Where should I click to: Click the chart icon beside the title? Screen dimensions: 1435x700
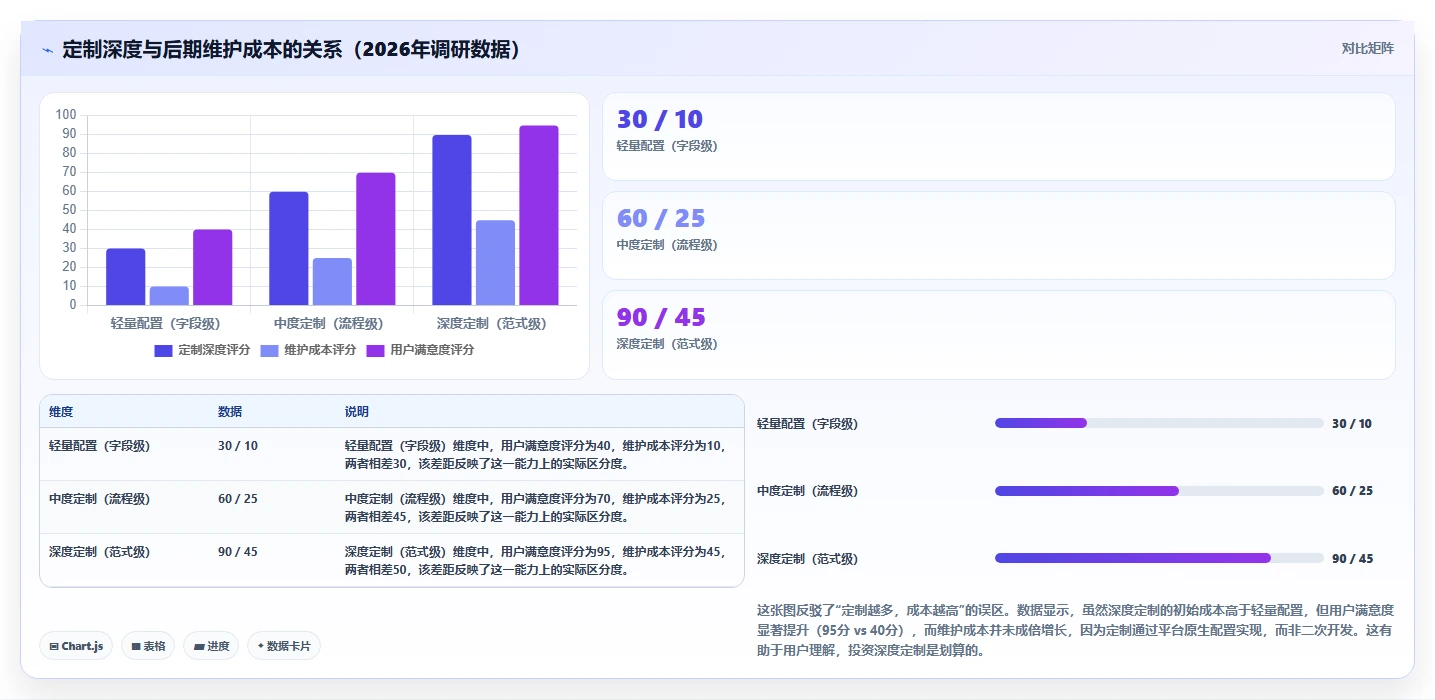48,50
